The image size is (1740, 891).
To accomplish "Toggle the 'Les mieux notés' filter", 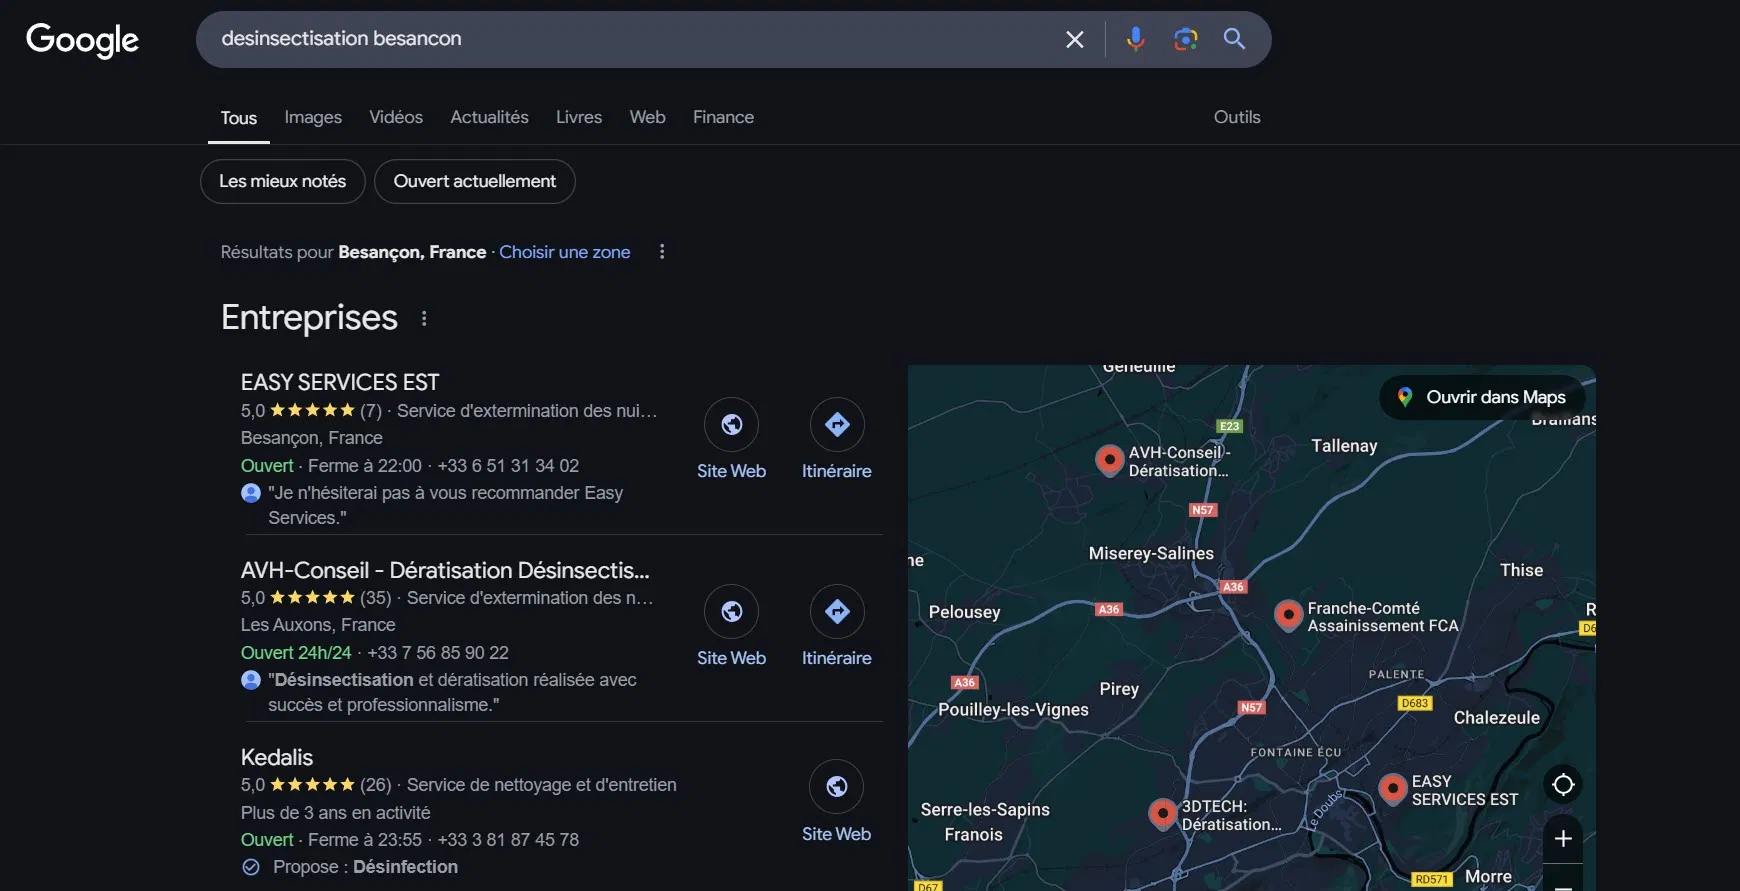I will pyautogui.click(x=282, y=181).
